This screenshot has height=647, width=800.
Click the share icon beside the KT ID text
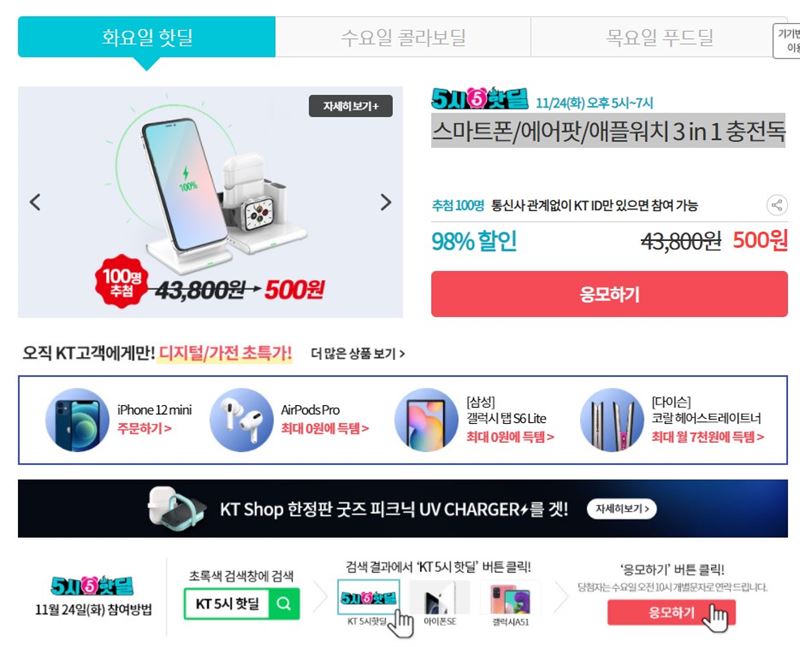777,205
